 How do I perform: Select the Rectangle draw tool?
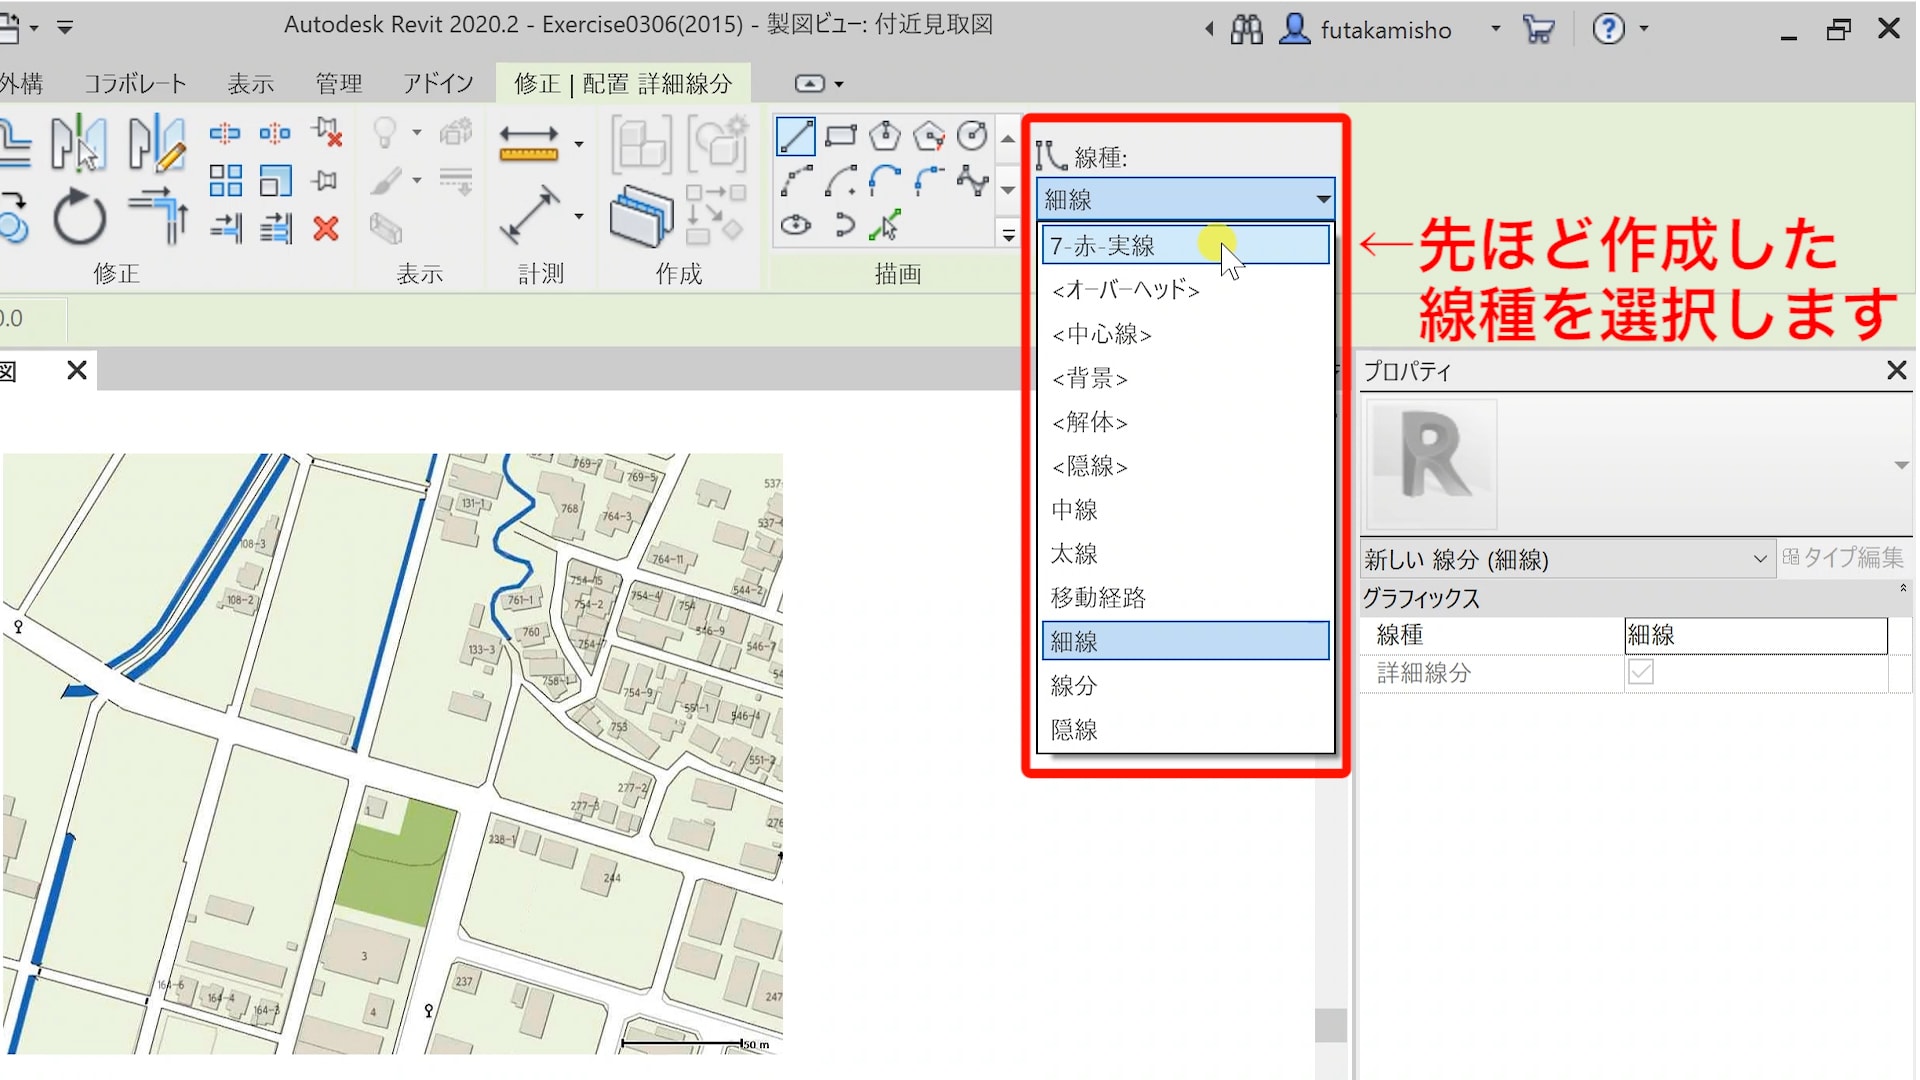coord(840,136)
